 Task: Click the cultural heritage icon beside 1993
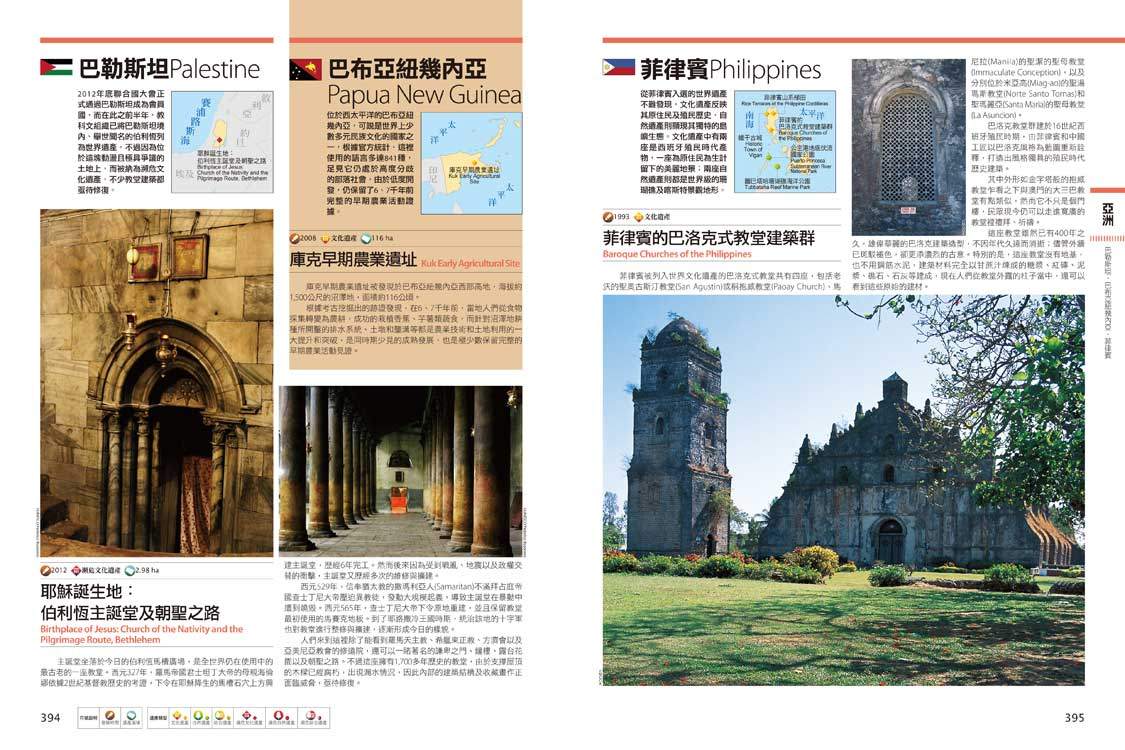pos(638,216)
